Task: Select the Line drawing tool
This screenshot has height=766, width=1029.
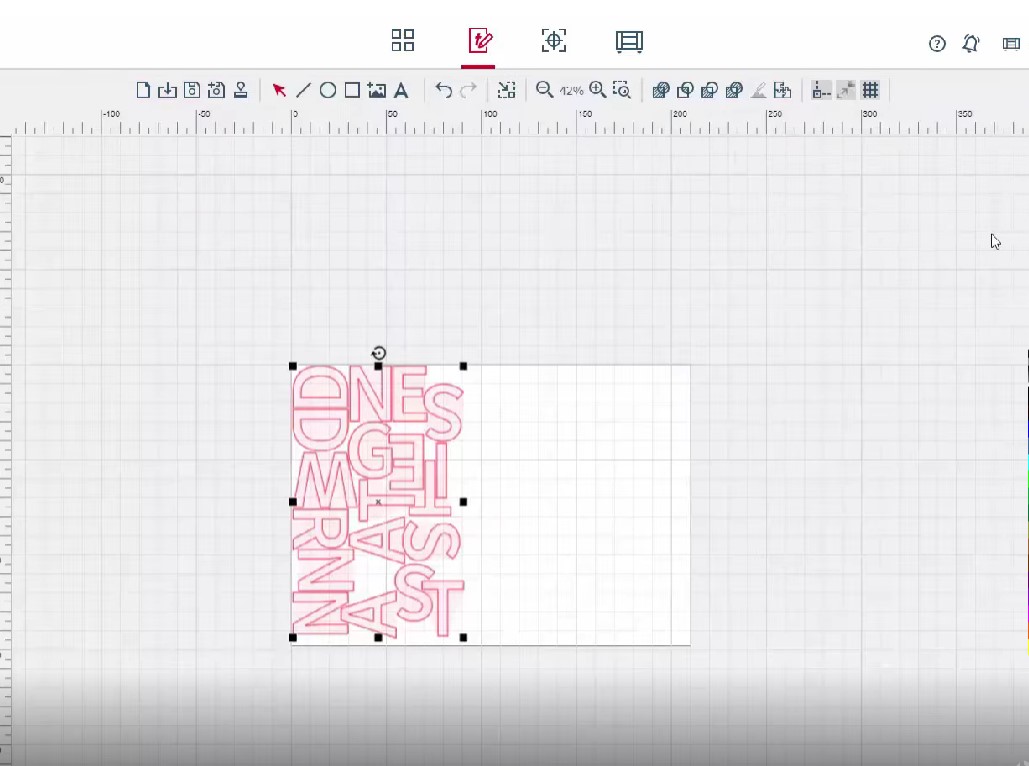Action: [303, 90]
